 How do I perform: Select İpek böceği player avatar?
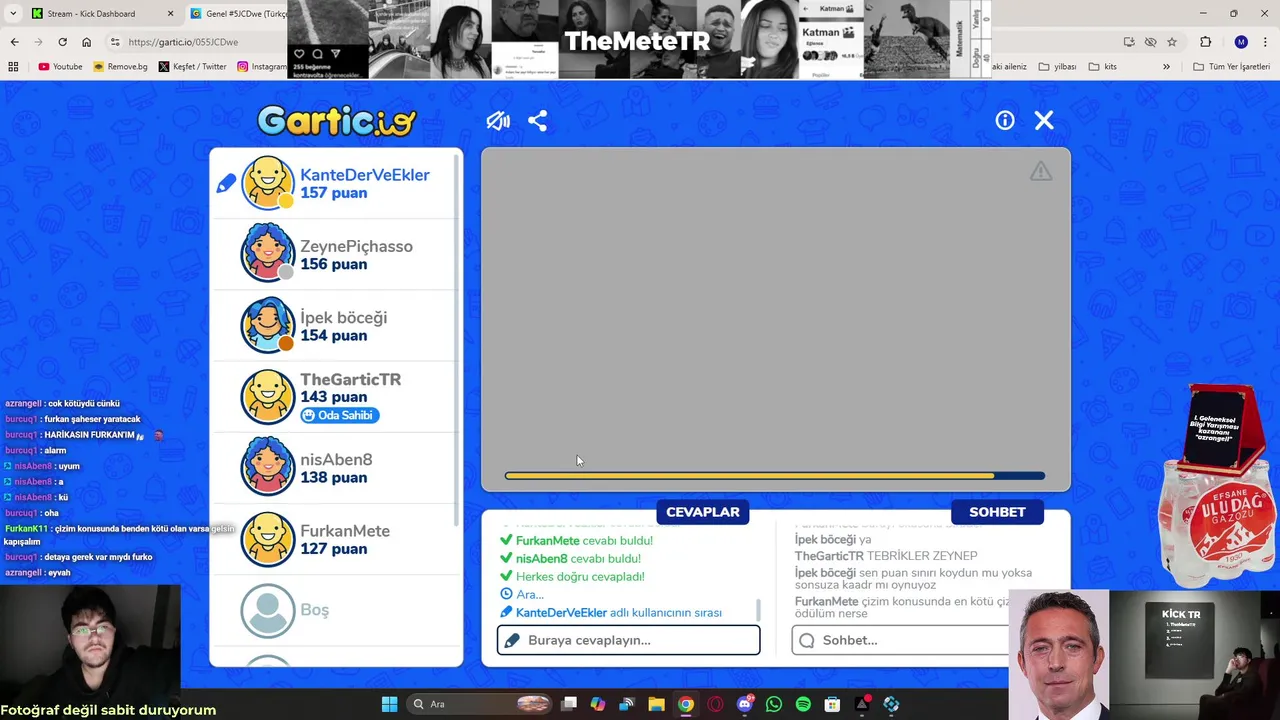tap(268, 325)
